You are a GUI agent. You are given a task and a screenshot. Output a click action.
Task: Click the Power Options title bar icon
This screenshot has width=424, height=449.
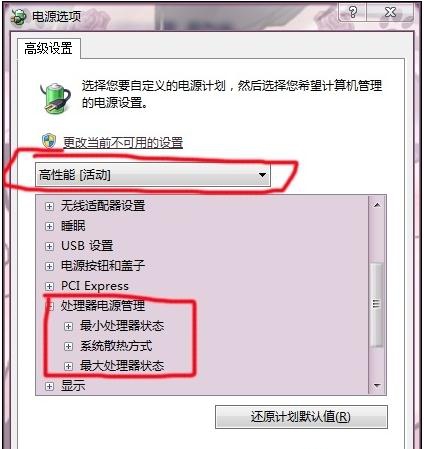point(18,17)
